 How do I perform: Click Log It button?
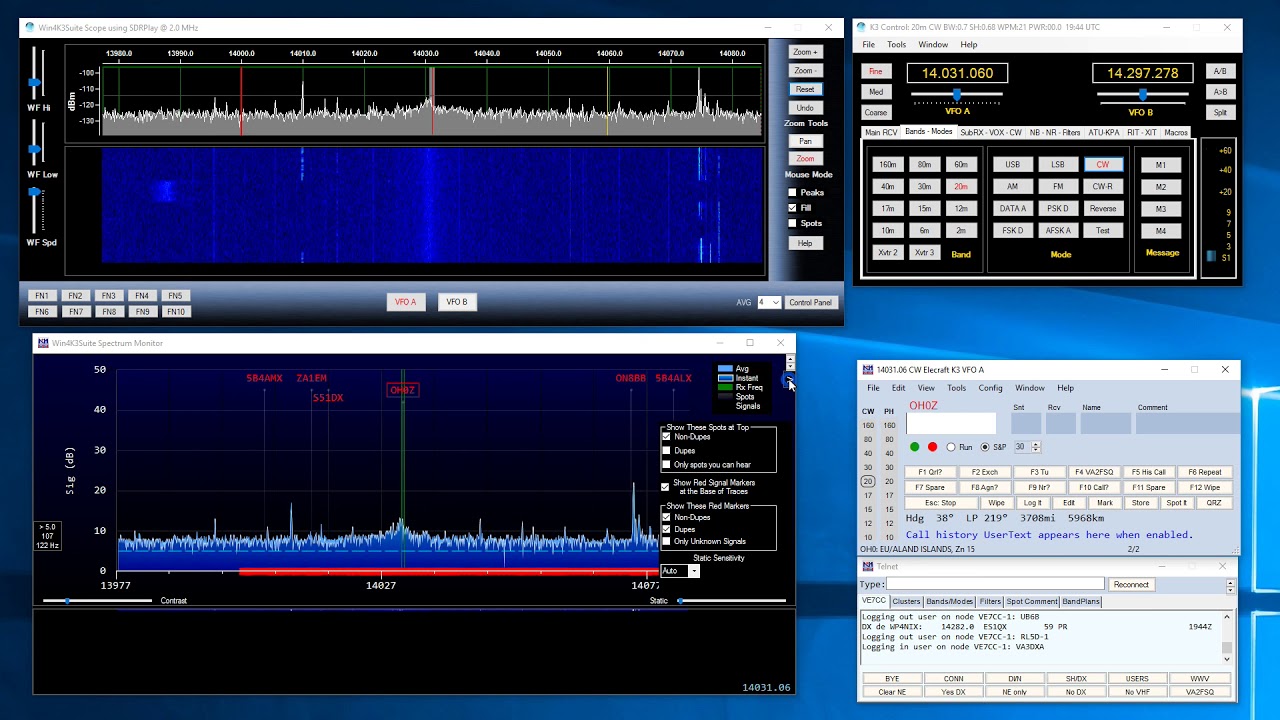[1033, 503]
